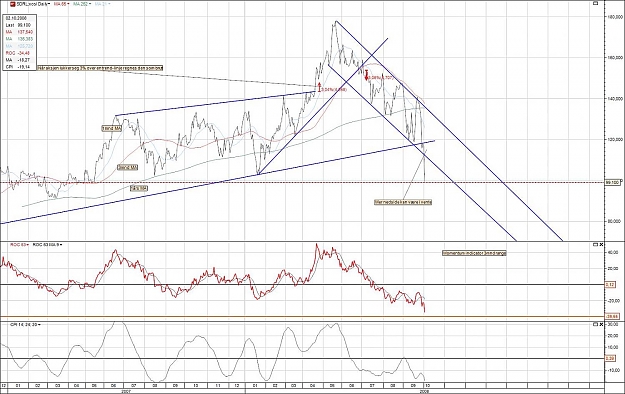Viewport: 625px width, 394px height.
Task: Open the MA 262 indicator dropdown
Action: click(x=81, y=4)
